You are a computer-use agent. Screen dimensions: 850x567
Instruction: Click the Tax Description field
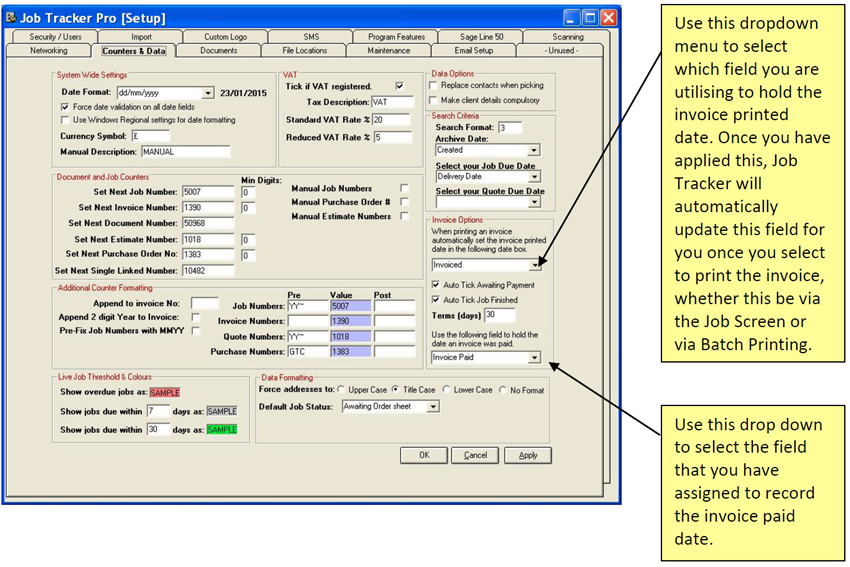(x=392, y=102)
